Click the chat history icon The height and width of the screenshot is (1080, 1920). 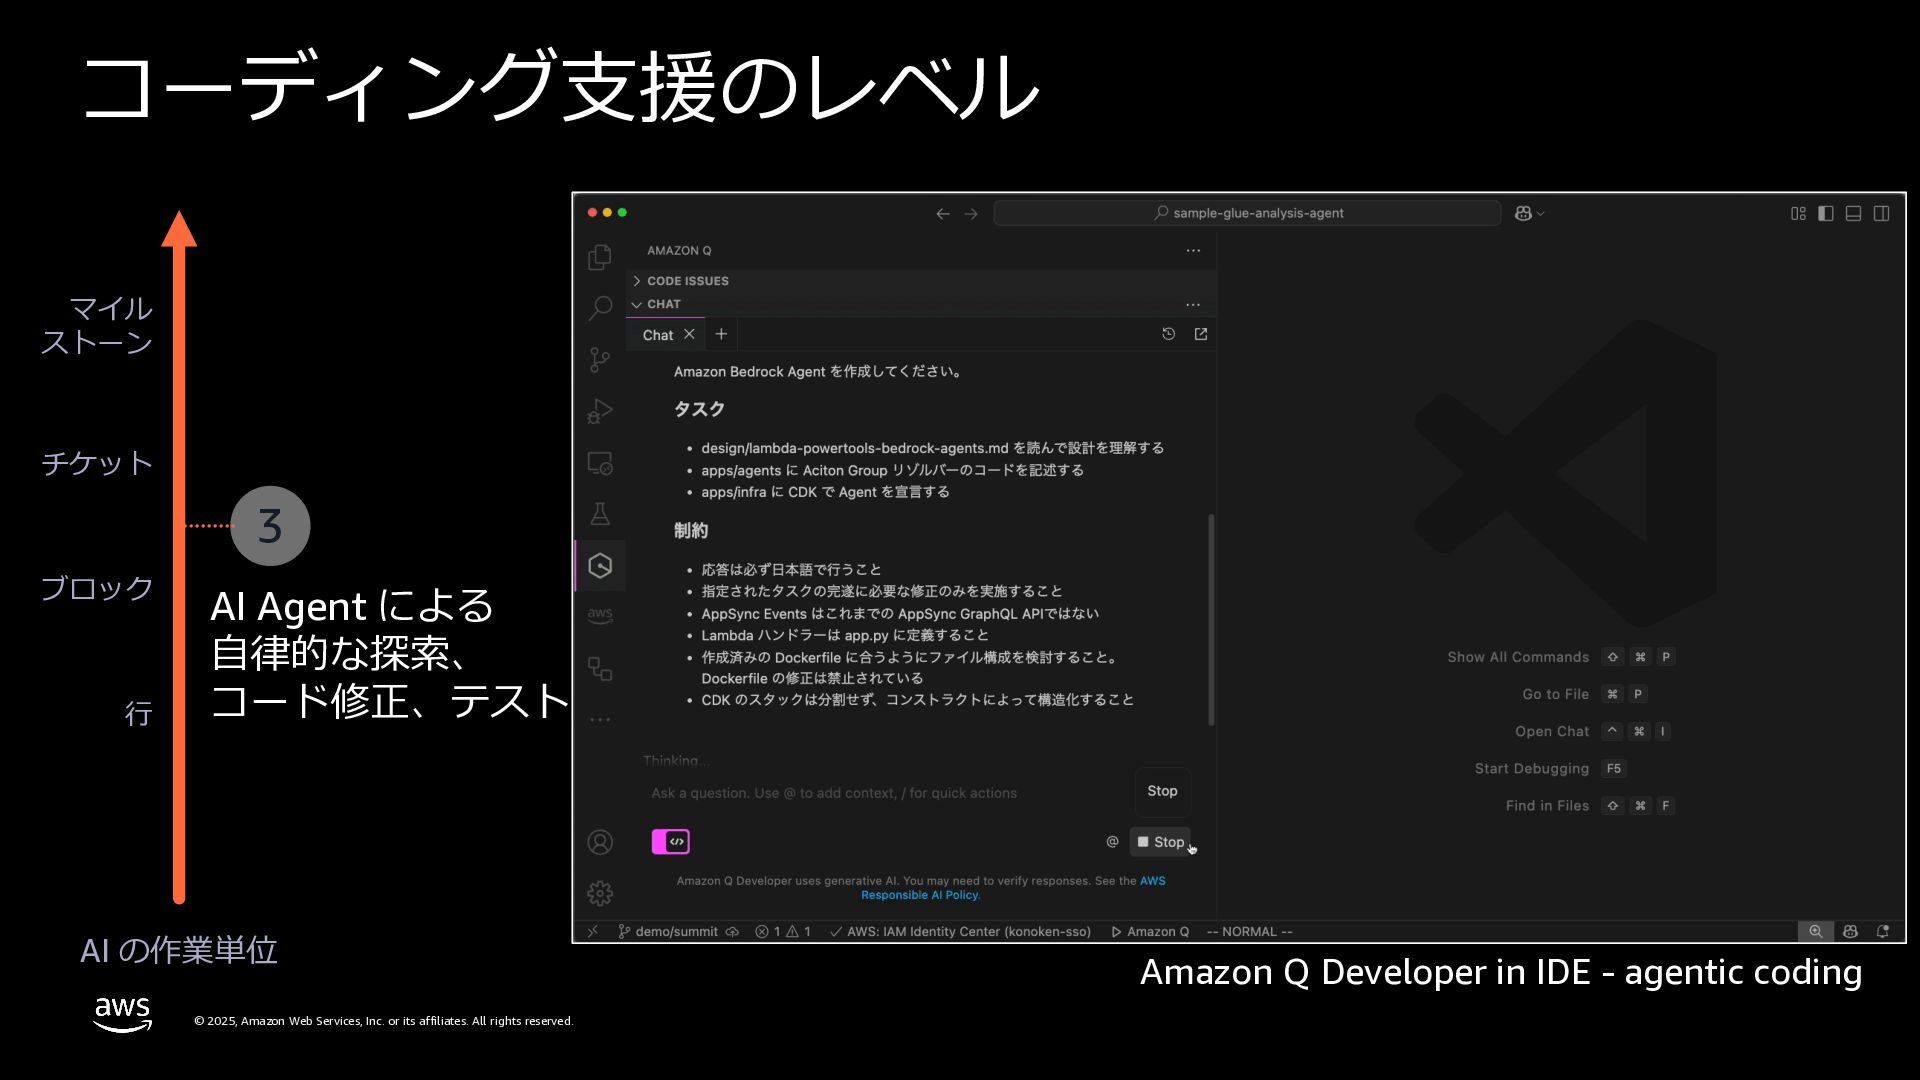pyautogui.click(x=1168, y=334)
